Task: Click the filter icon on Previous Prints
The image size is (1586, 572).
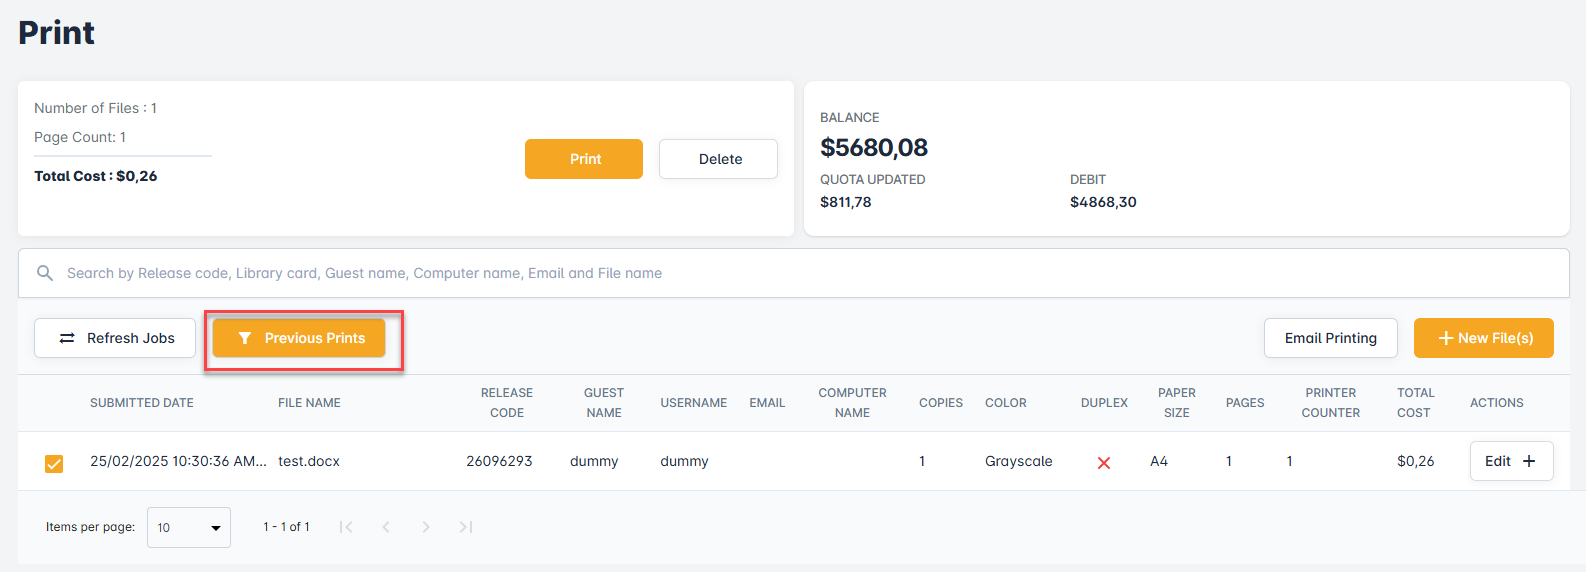Action: [x=245, y=338]
